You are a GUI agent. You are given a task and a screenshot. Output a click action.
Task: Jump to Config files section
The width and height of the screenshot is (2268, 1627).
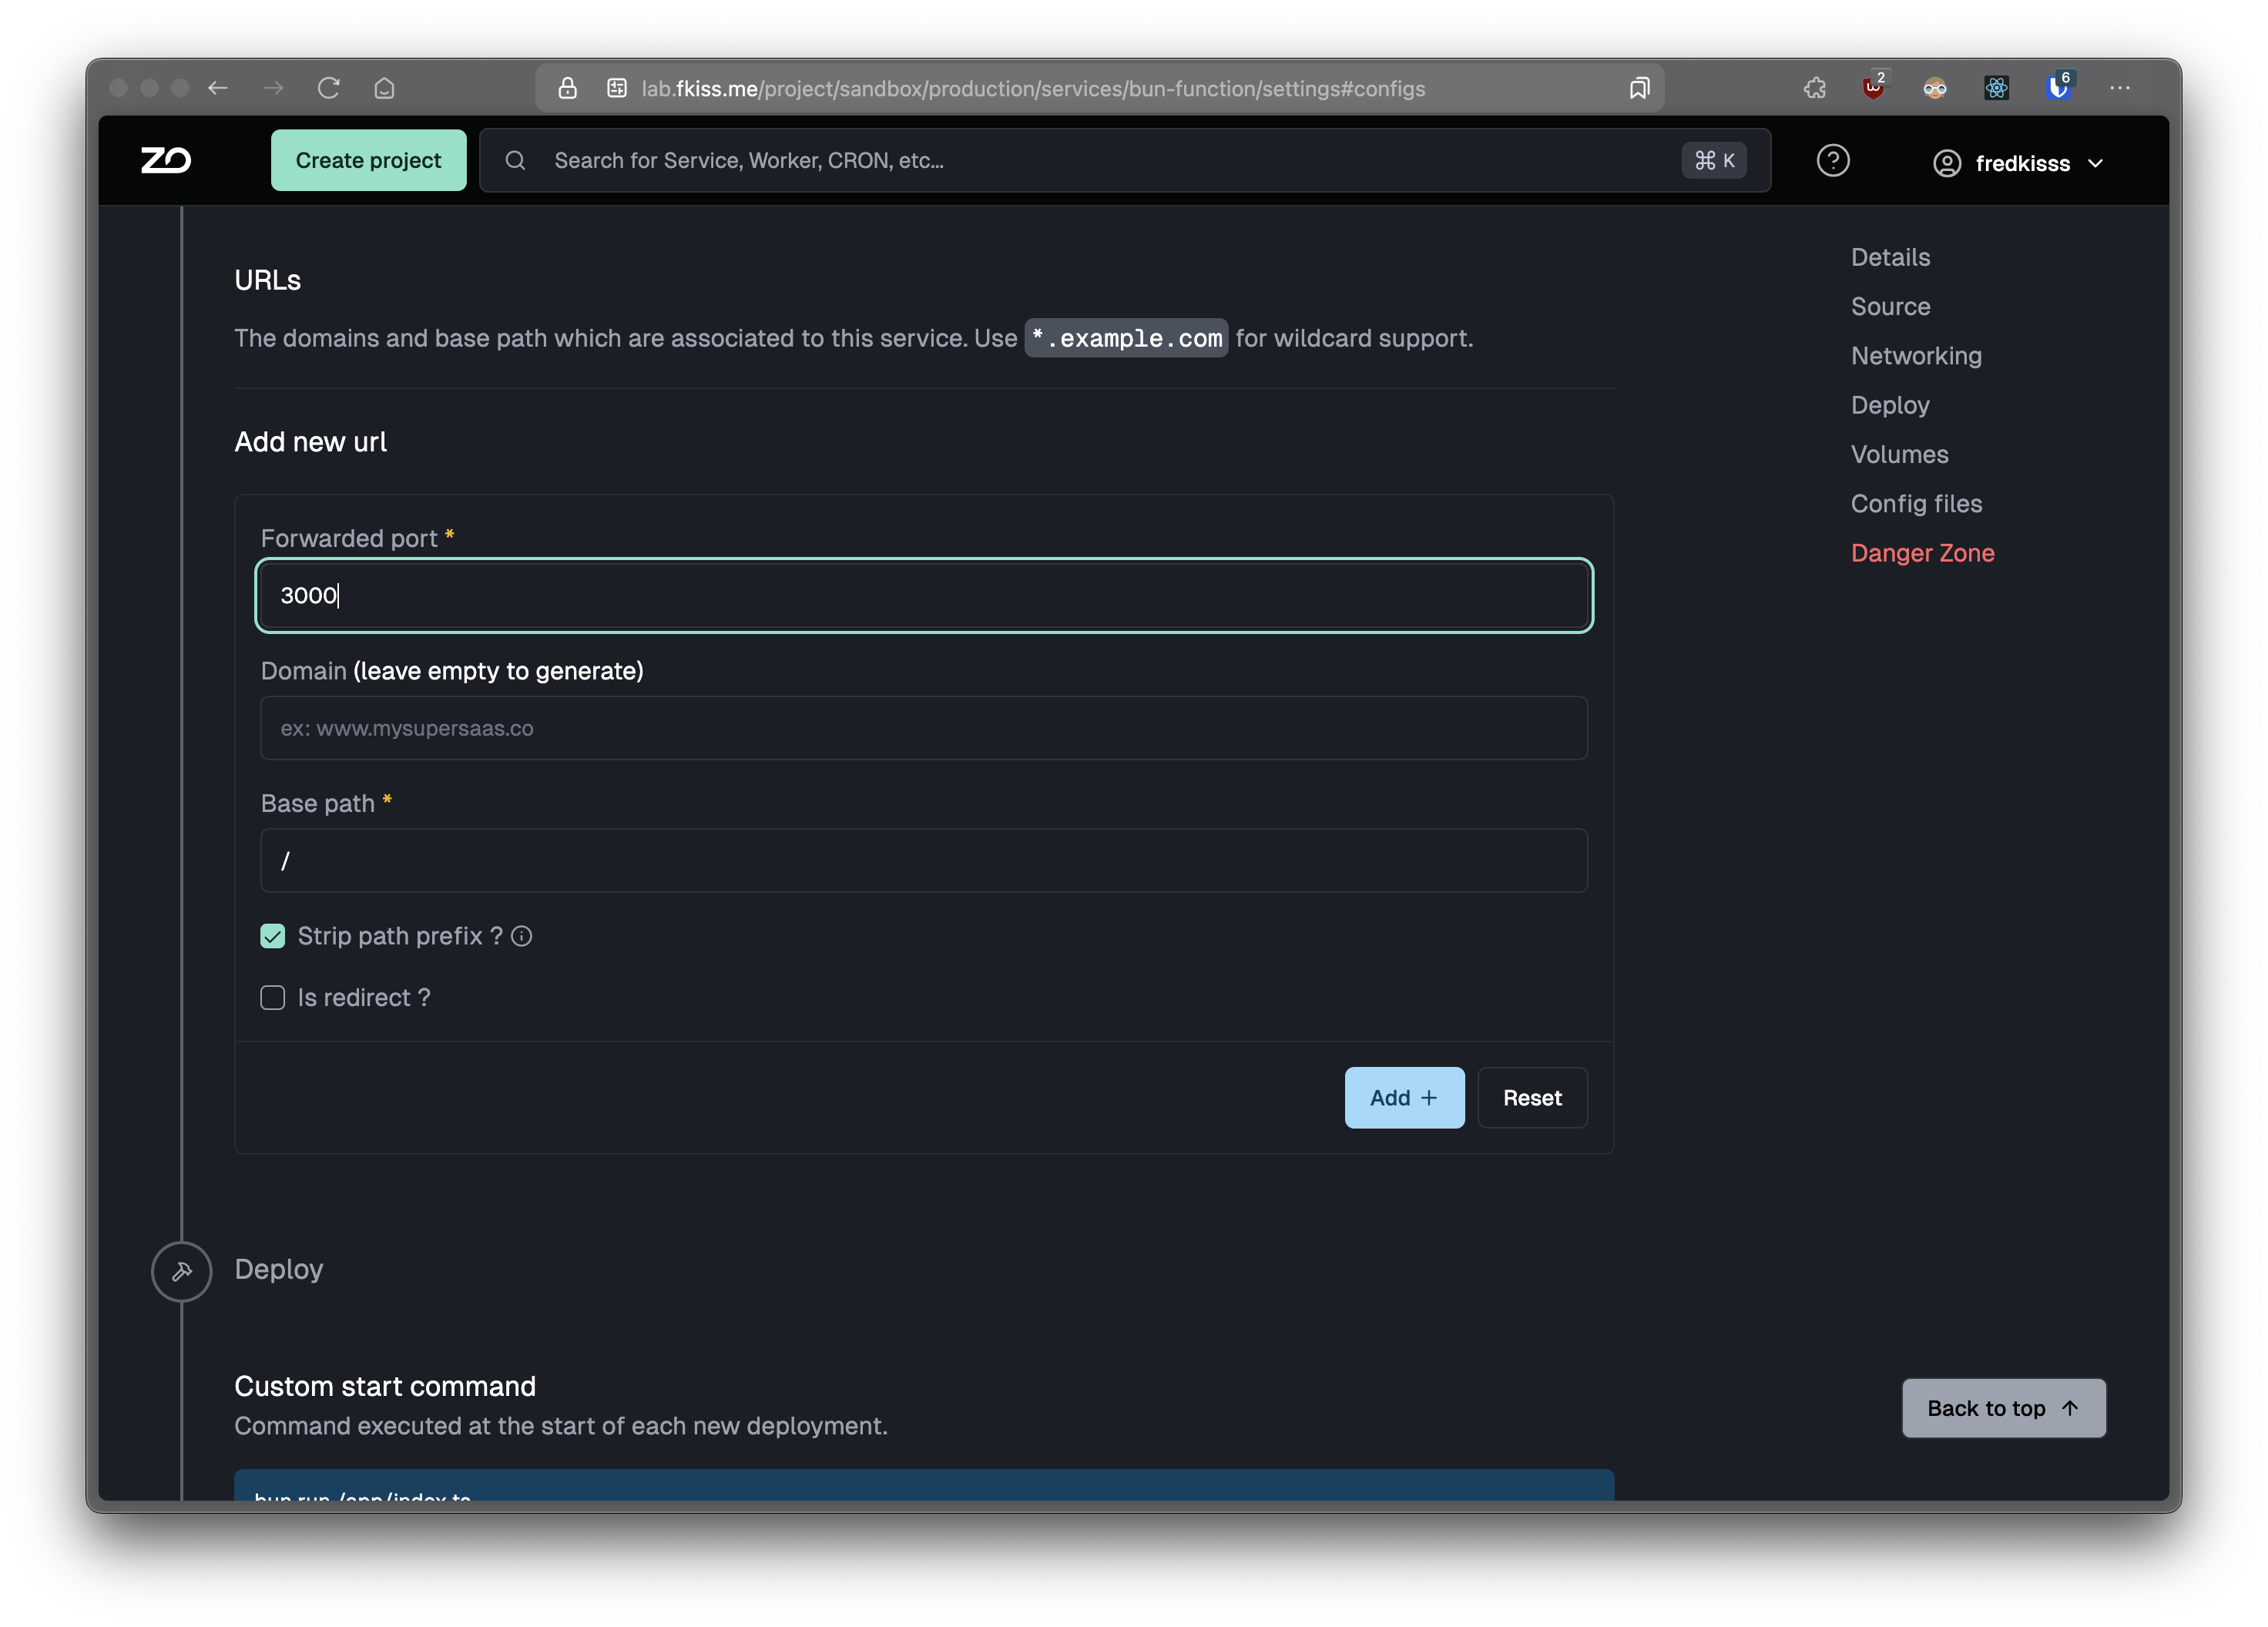coord(1916,503)
